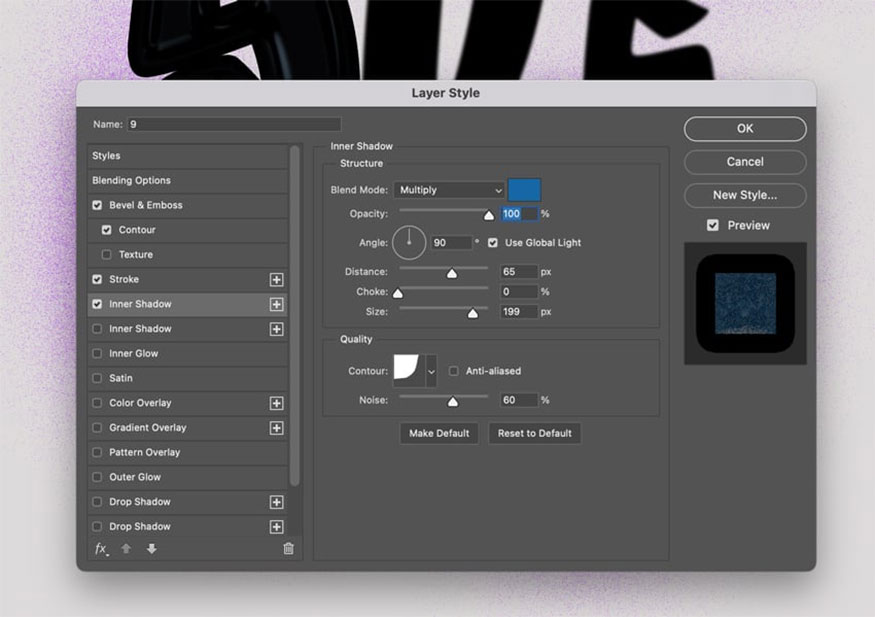Click the move effect down arrow
This screenshot has width=875, height=617.
(x=151, y=549)
